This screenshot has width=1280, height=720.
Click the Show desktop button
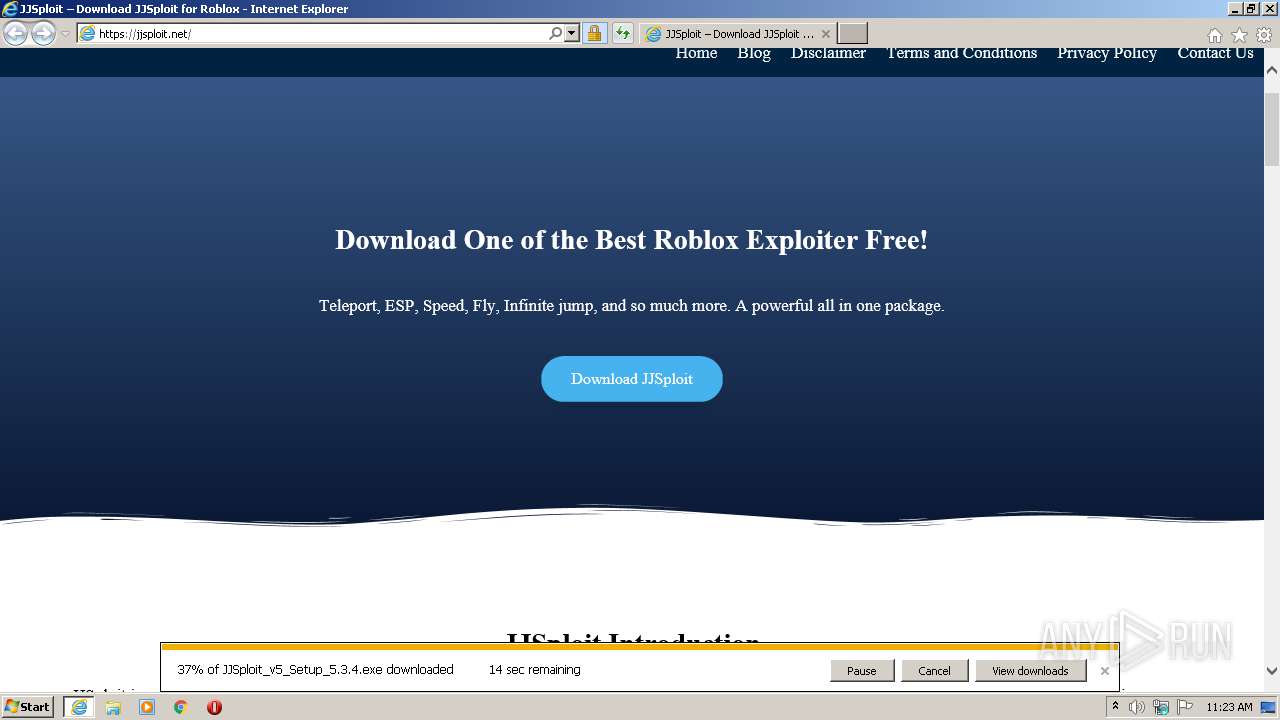[1269, 707]
